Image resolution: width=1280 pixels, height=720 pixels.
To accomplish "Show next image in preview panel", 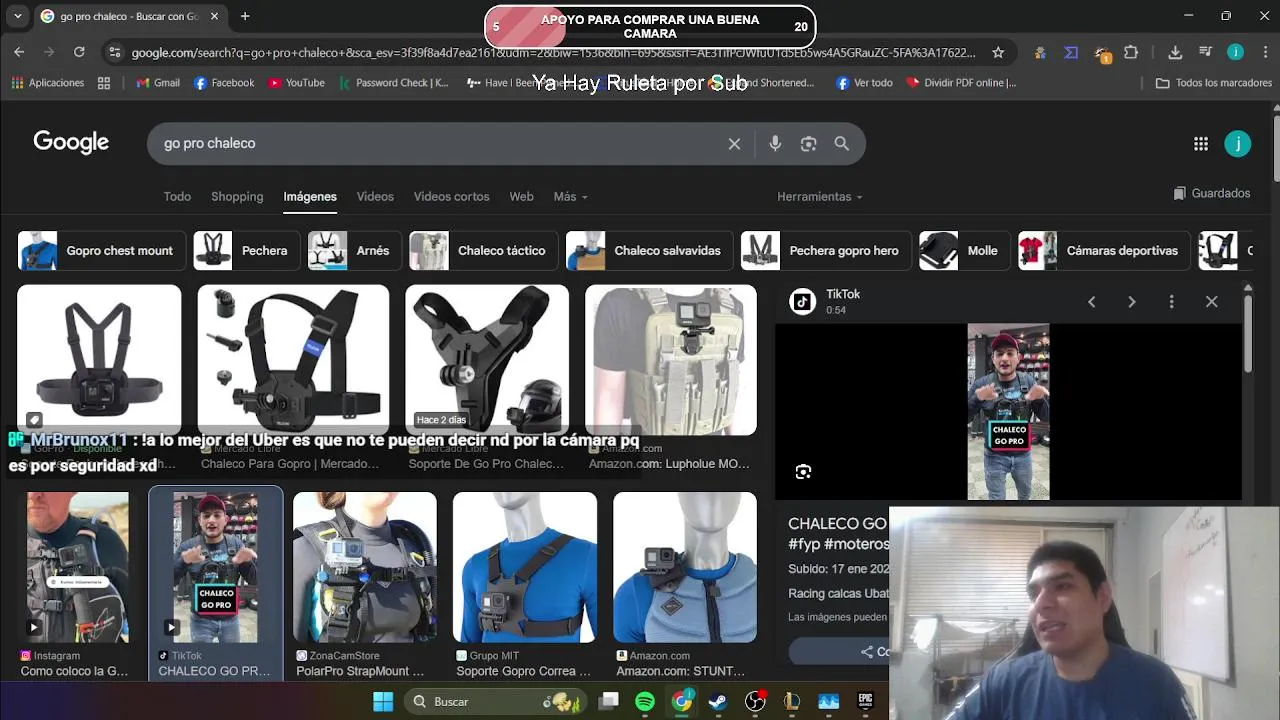I will (x=1132, y=302).
